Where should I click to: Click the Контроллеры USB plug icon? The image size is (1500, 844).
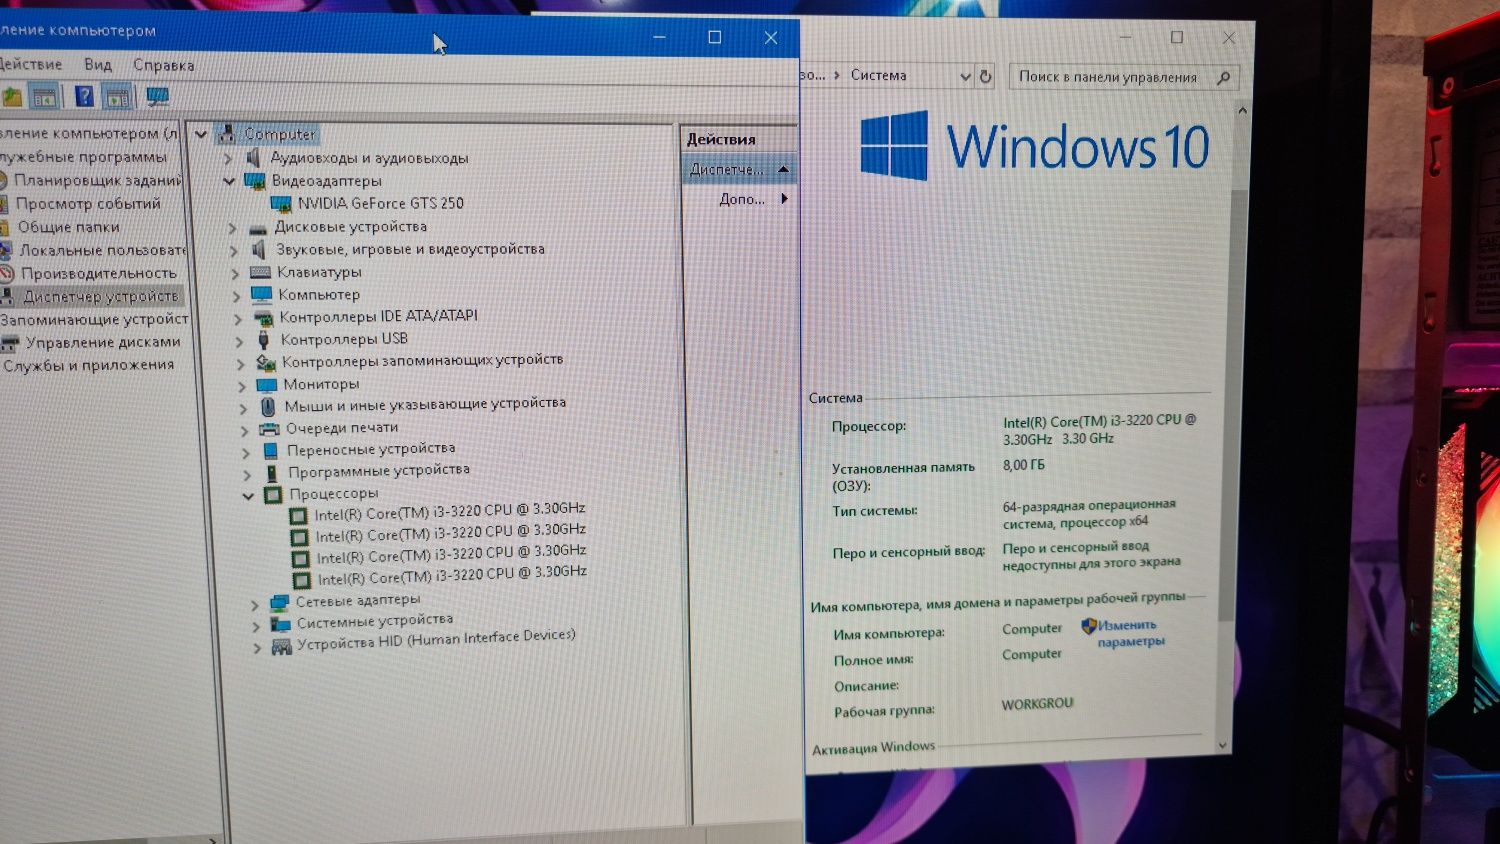point(264,340)
